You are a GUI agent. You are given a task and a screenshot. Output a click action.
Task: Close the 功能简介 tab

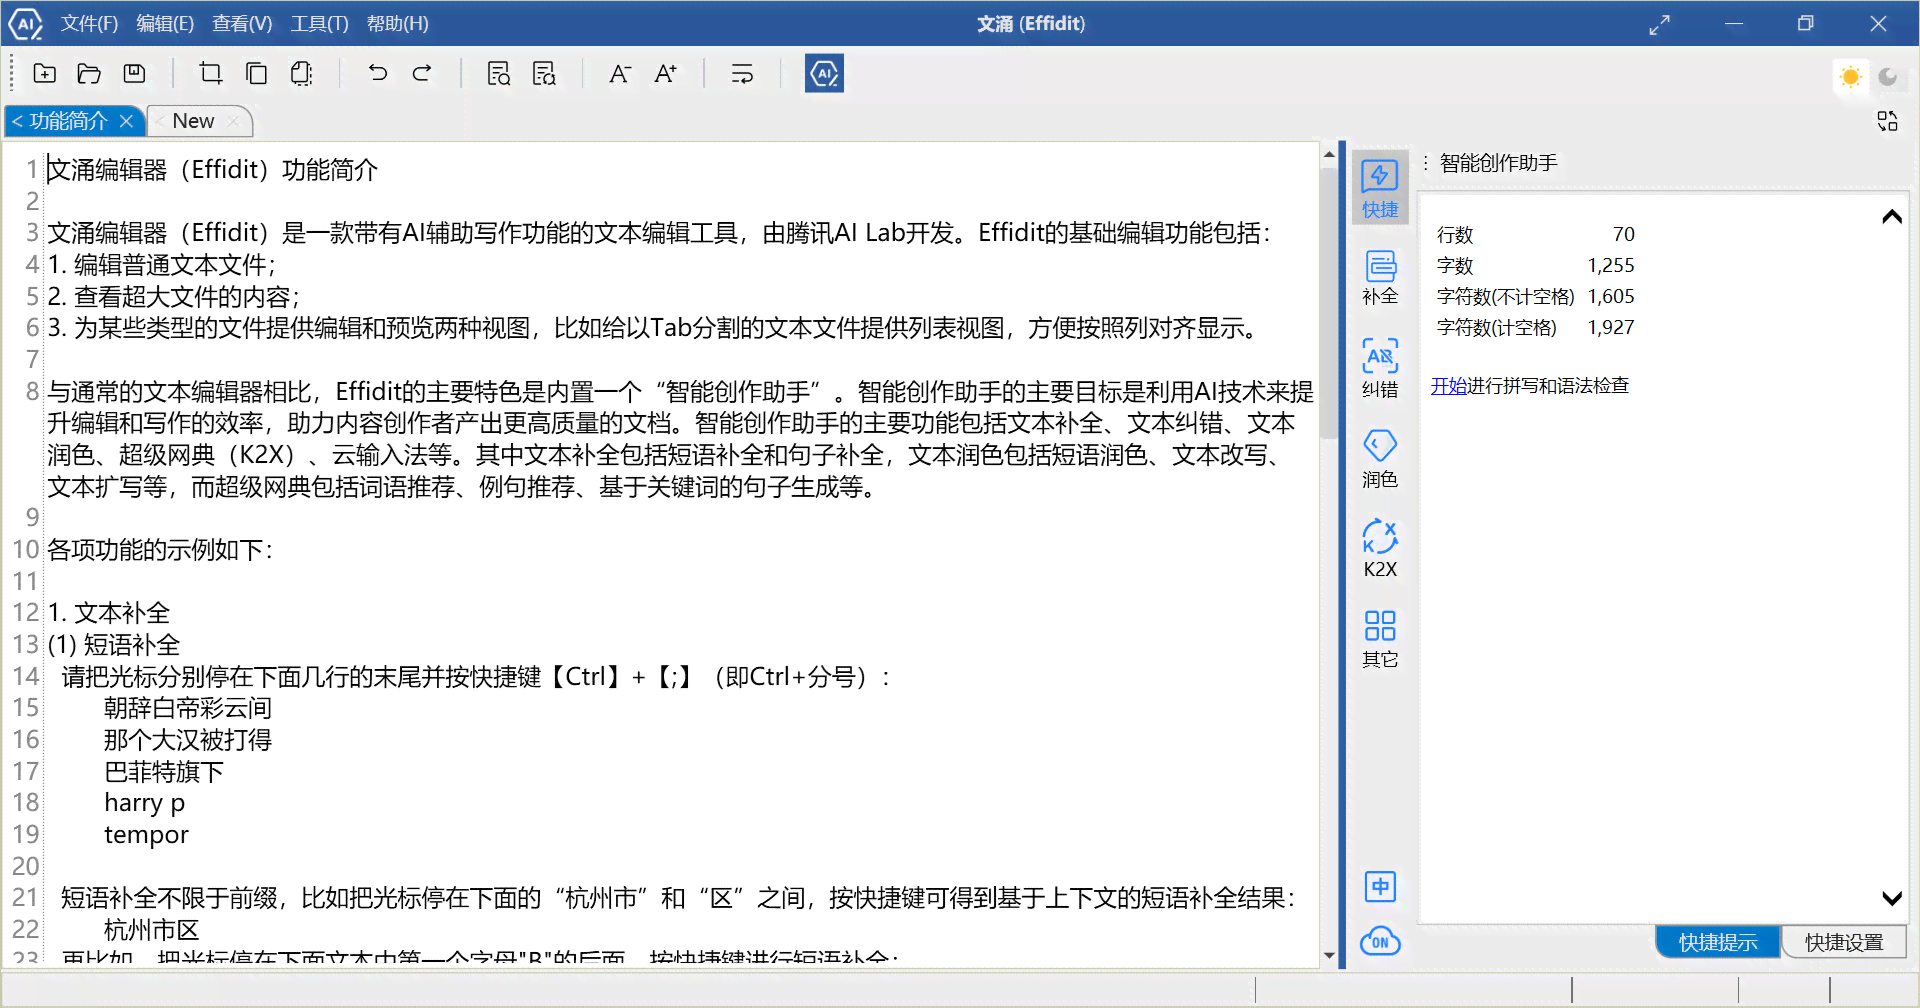(126, 121)
